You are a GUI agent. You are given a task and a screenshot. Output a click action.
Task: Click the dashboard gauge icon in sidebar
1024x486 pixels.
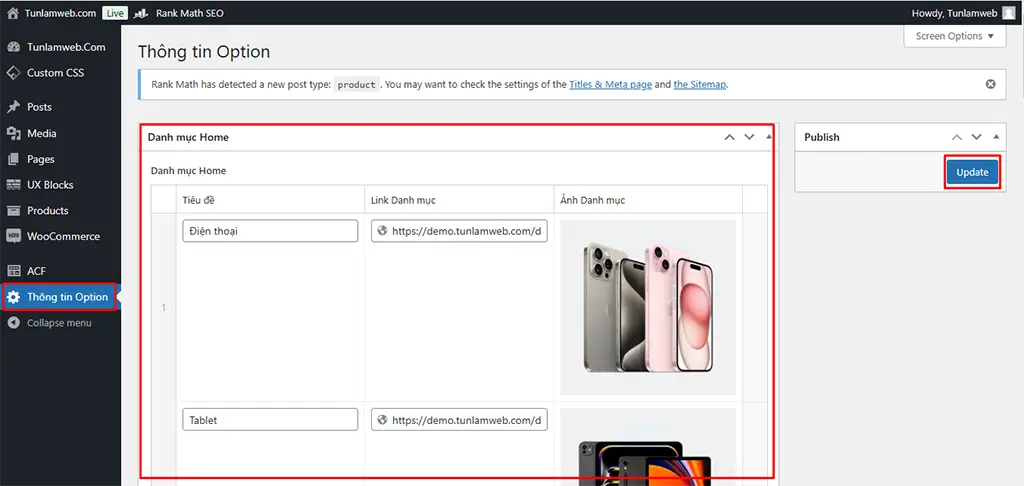[x=14, y=47]
